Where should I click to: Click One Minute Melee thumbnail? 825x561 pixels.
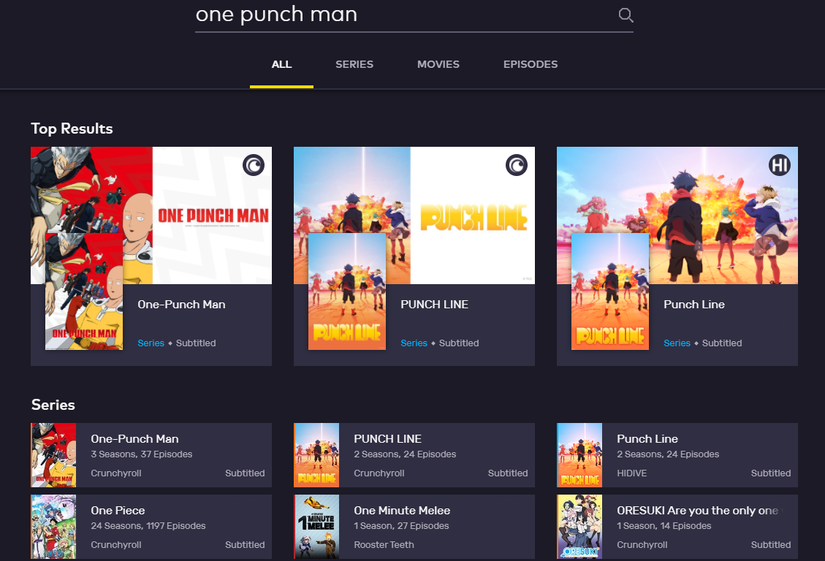(316, 527)
